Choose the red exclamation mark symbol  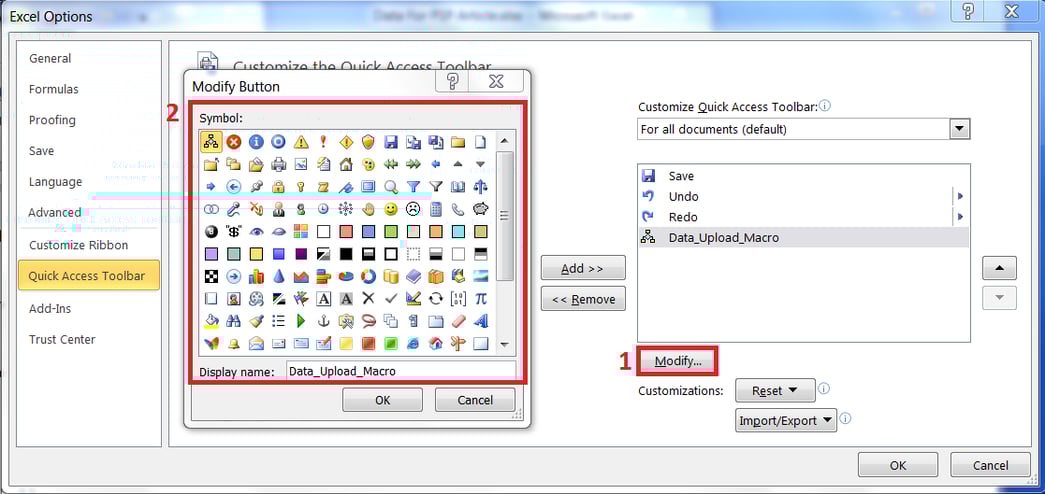(x=323, y=142)
